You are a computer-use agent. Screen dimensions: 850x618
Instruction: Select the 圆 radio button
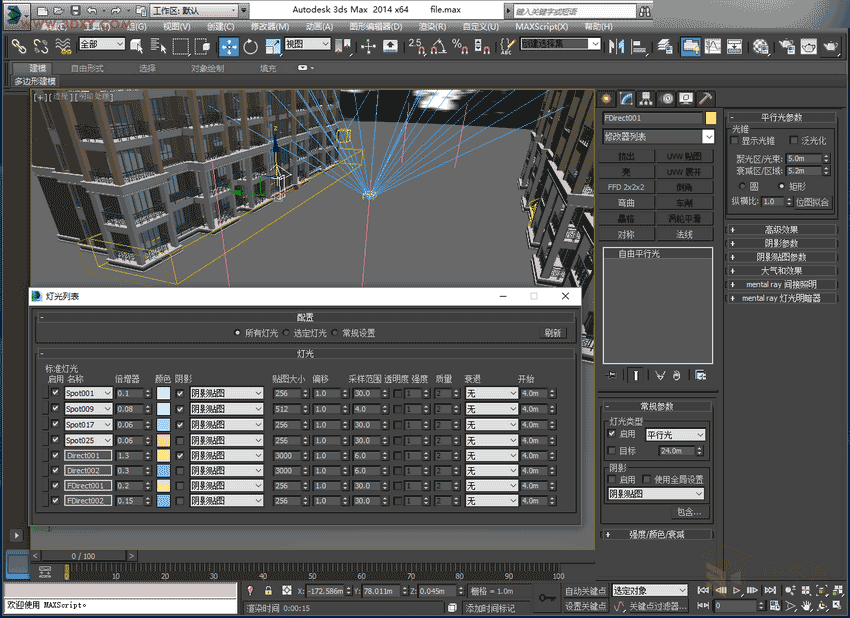click(742, 186)
